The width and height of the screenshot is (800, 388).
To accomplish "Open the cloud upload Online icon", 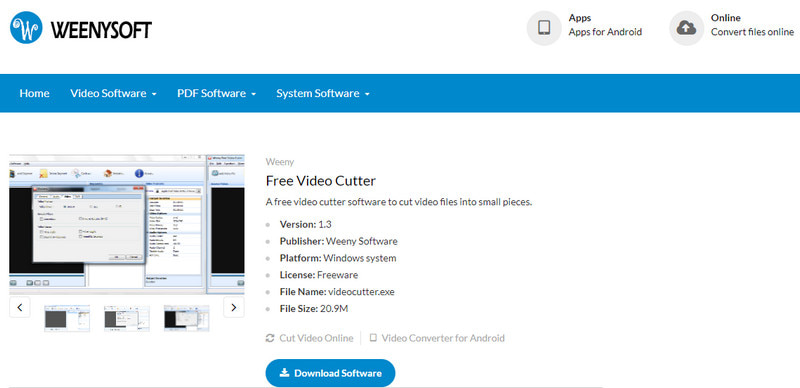I will click(686, 28).
